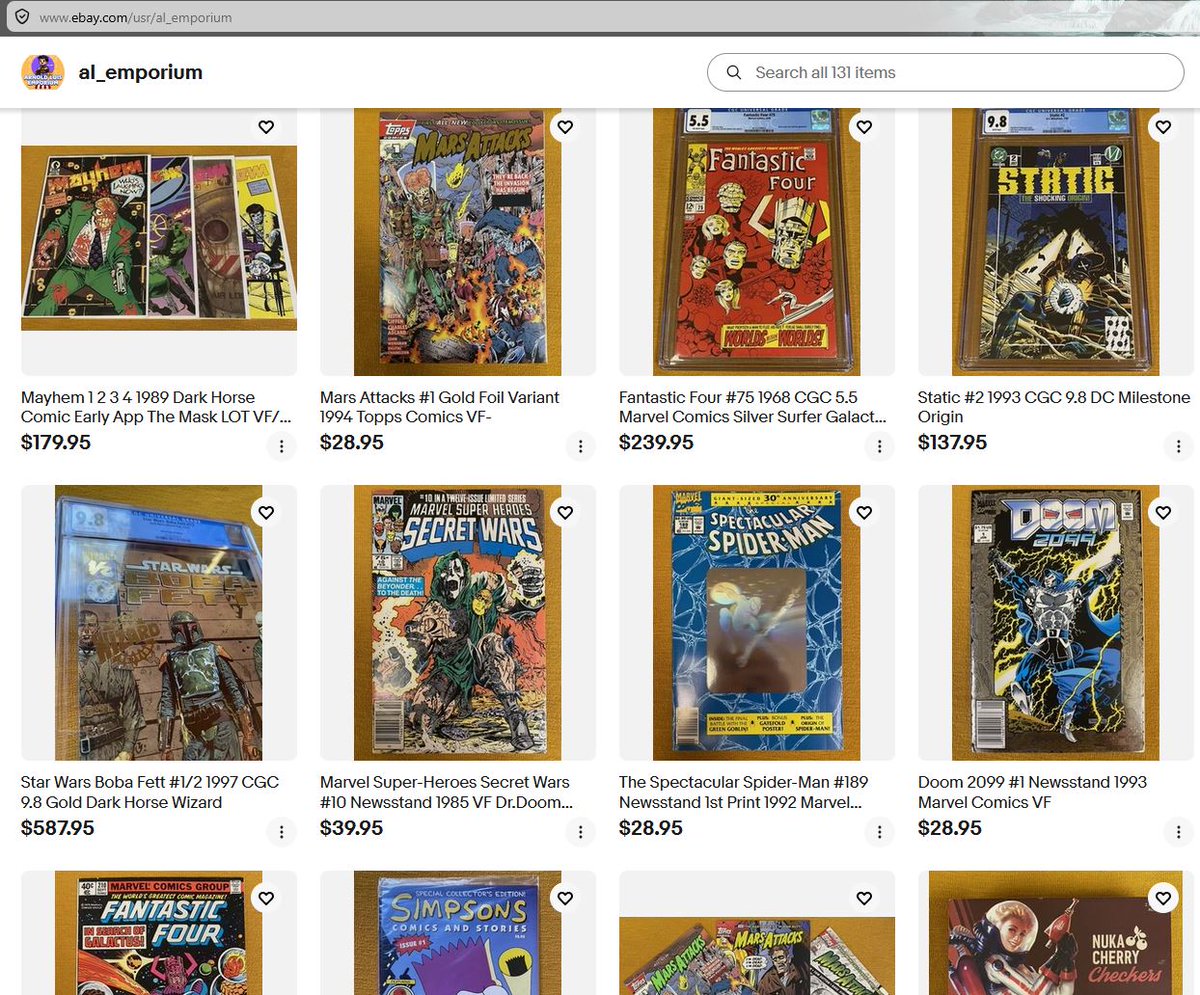Add Mayhem 1 2 3 4 lot to watchlist
Screen dimensions: 1200x995
[x=266, y=127]
